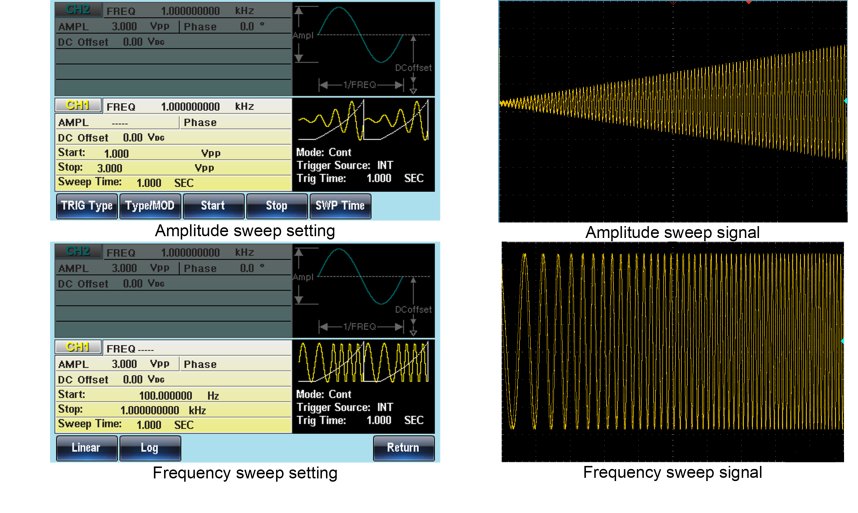Click CH1 FREQ 1.000000000 kHz value

207,107
